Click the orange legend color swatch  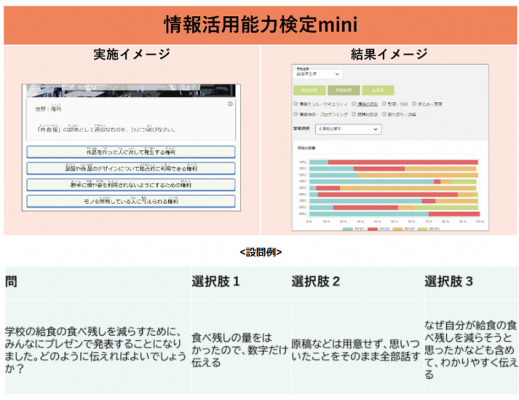click(x=398, y=229)
